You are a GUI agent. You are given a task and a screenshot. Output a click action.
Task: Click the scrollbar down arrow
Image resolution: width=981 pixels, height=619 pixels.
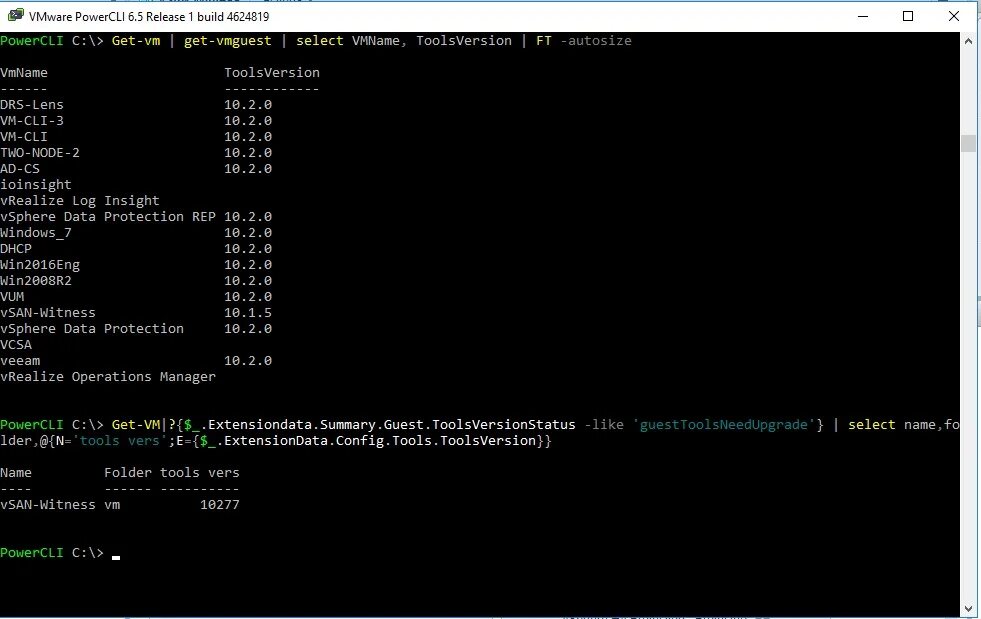[x=968, y=608]
